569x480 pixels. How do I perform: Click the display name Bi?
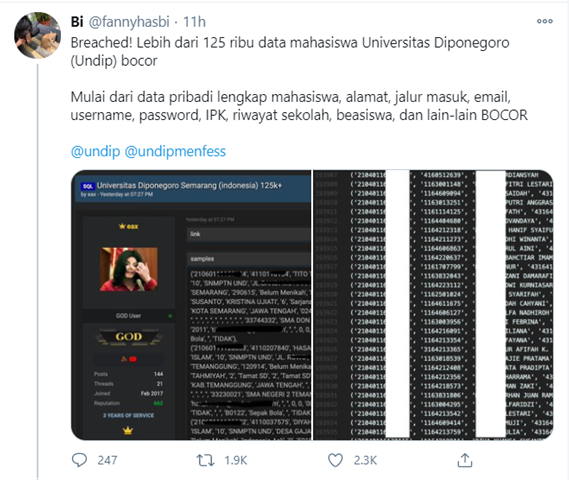[x=77, y=22]
